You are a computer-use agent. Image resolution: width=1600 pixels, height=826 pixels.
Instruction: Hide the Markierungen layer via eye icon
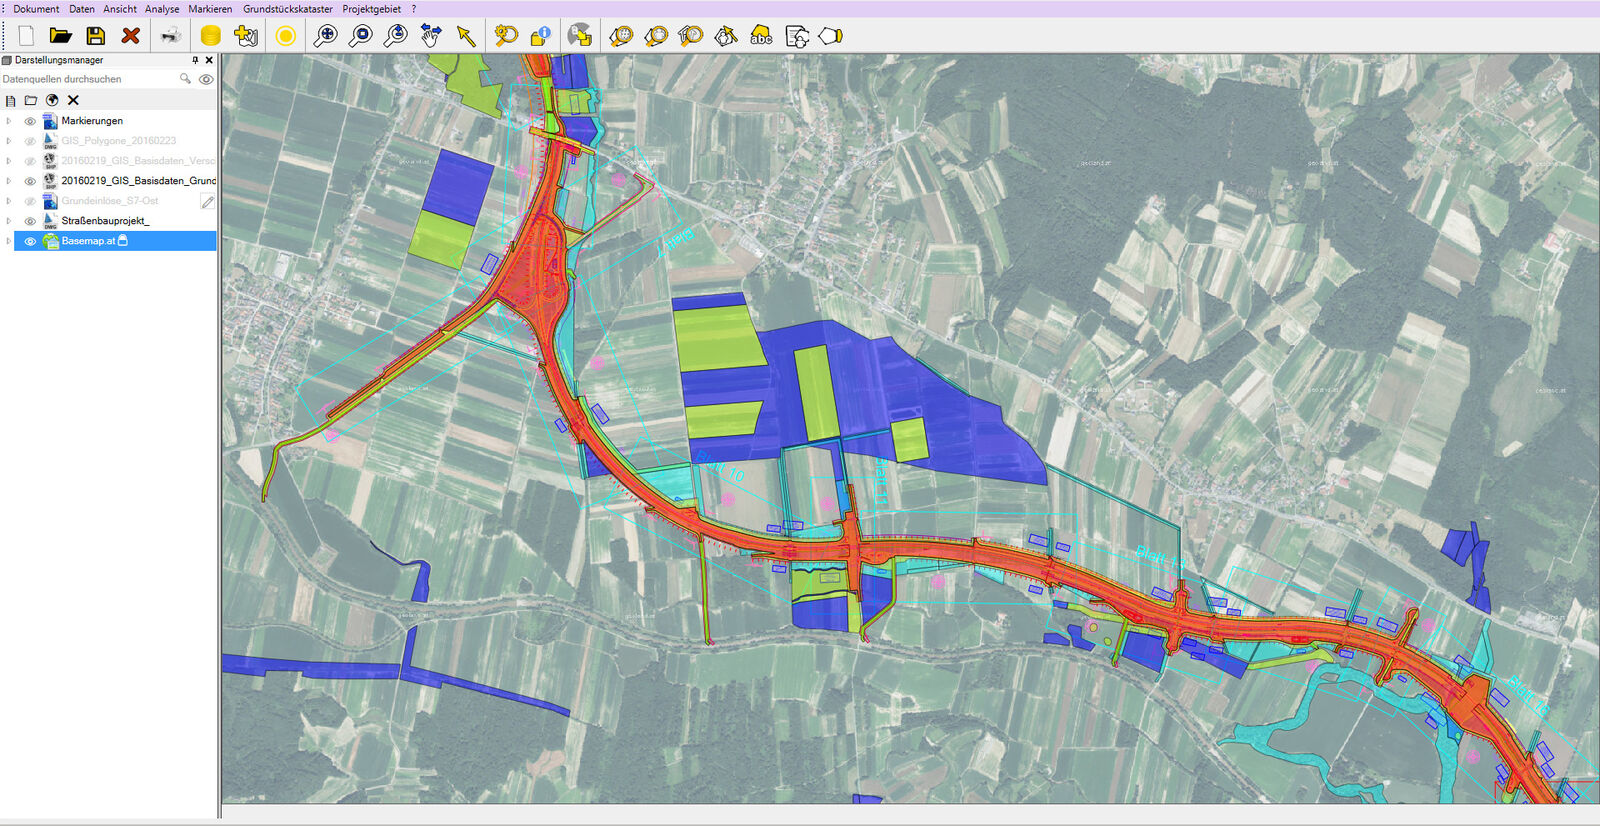click(30, 121)
